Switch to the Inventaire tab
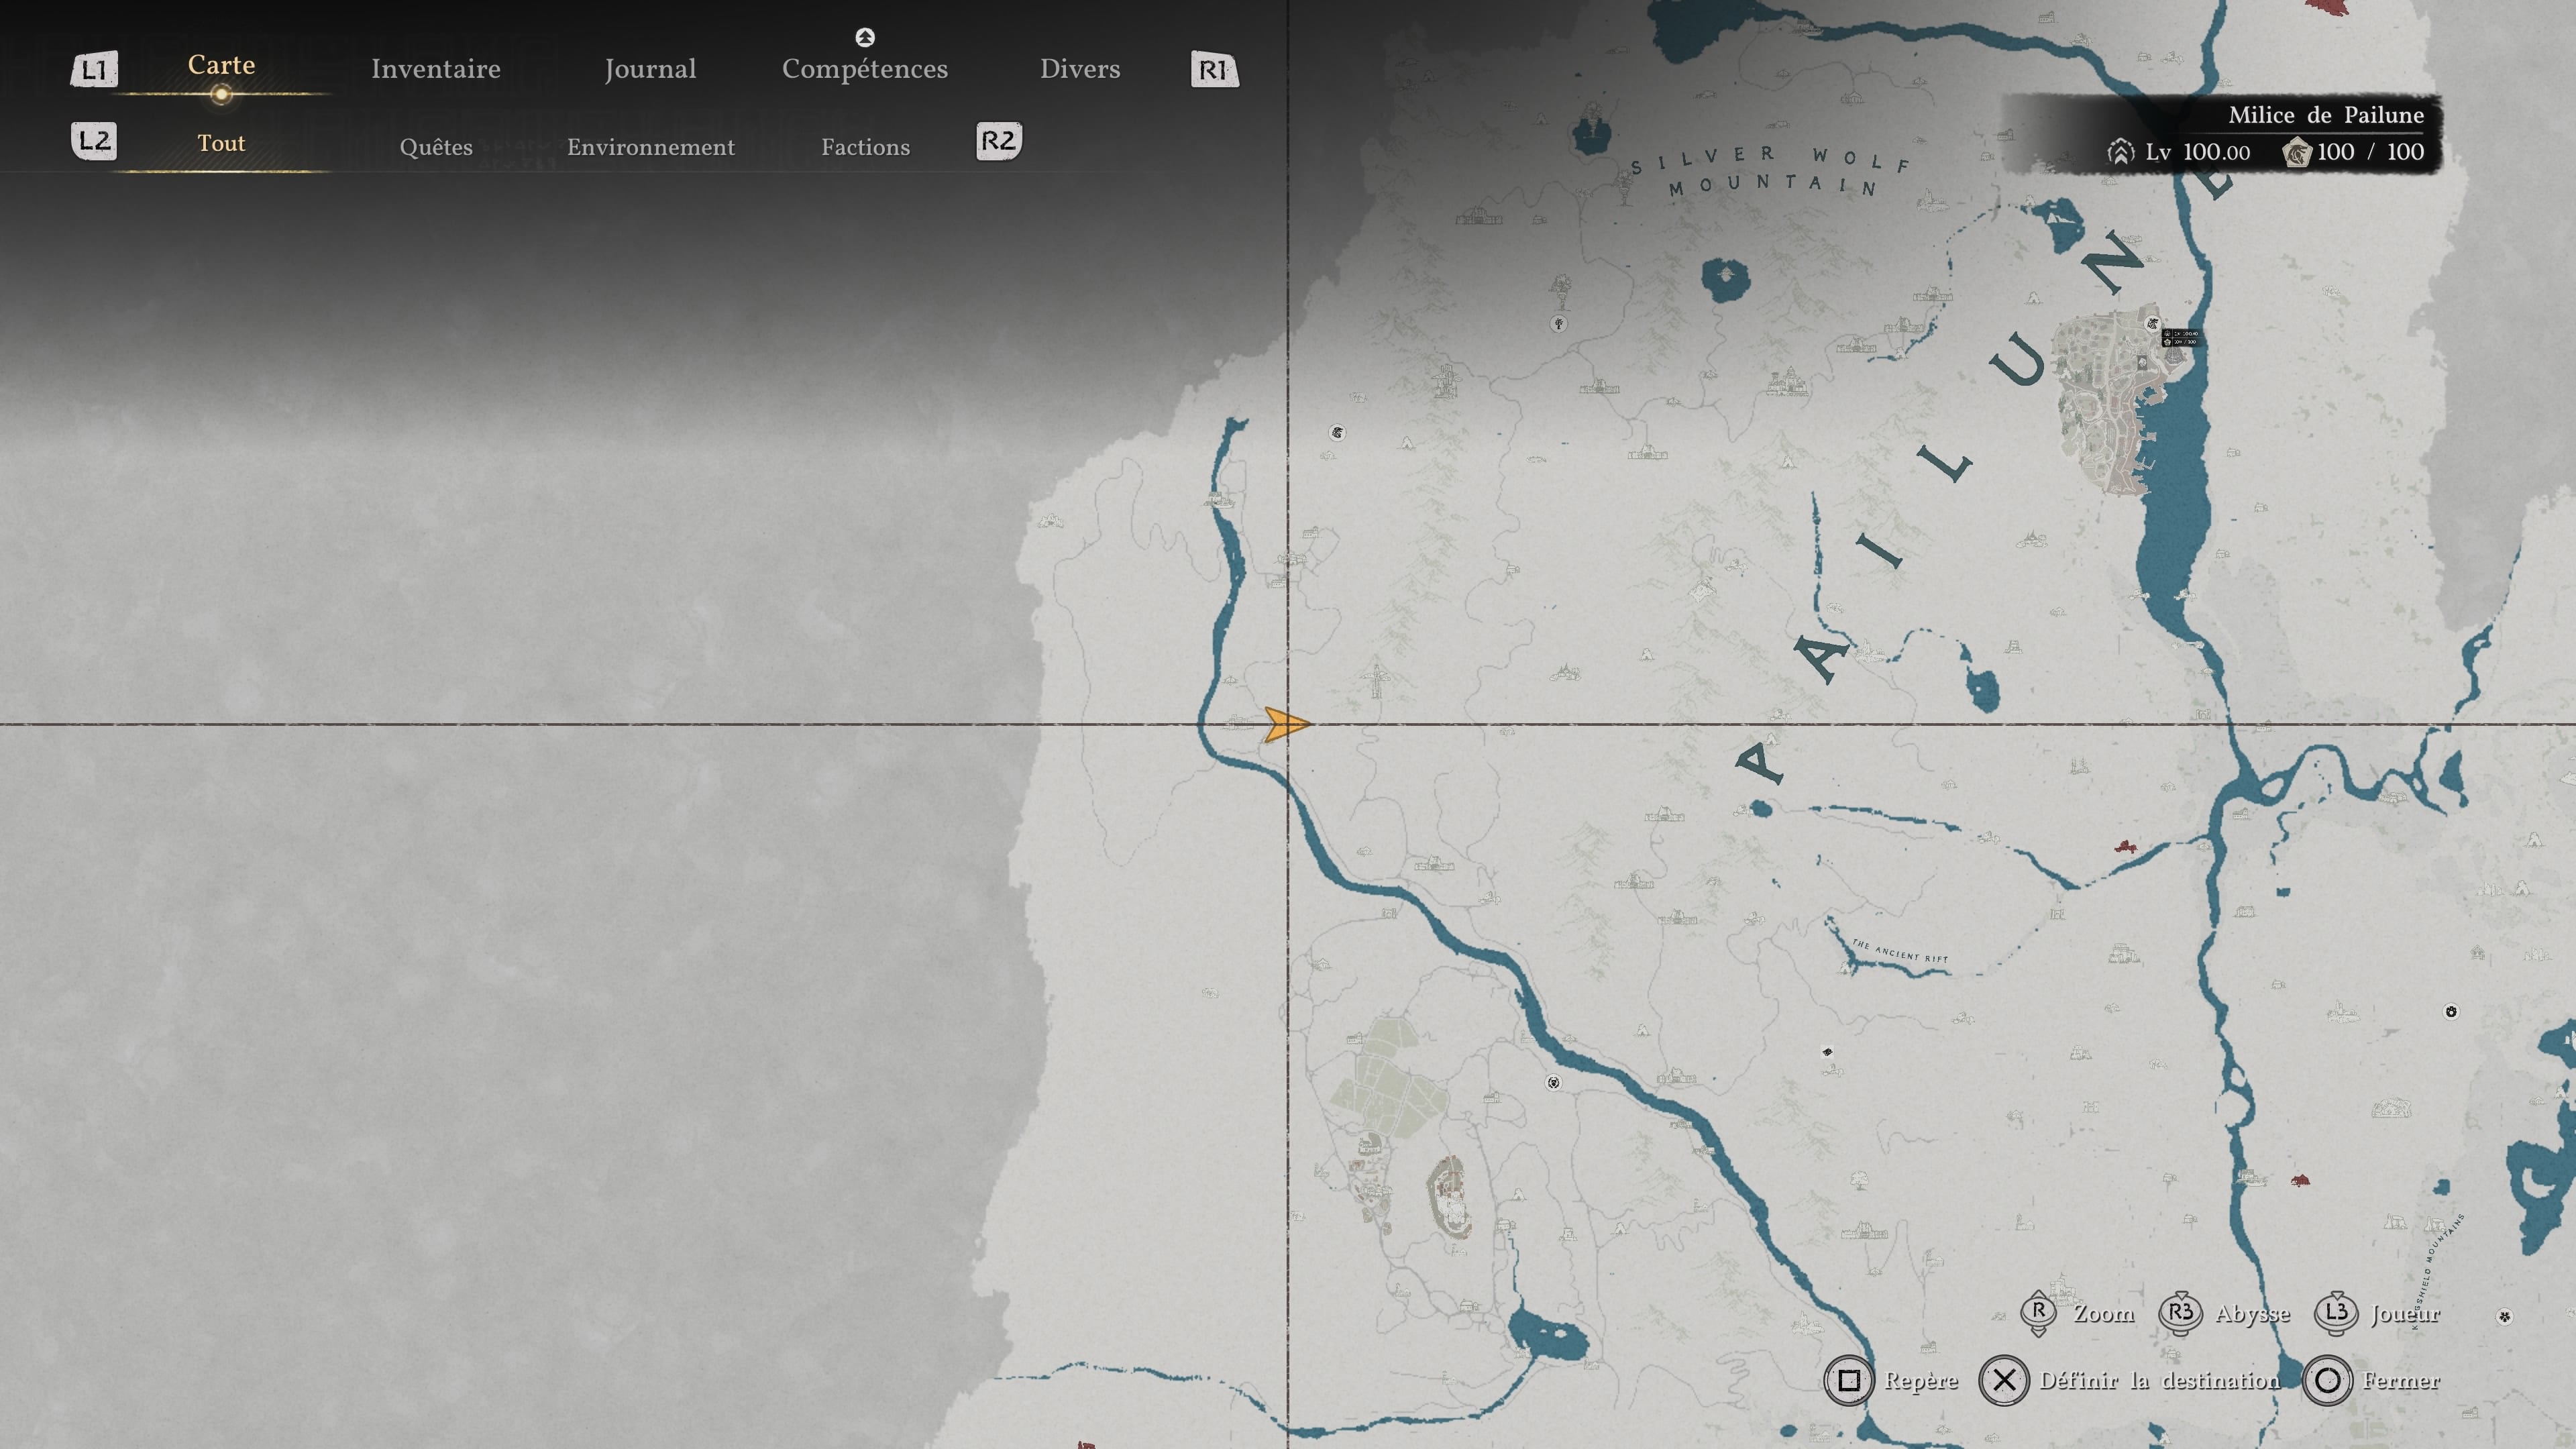The height and width of the screenshot is (1449, 2576). click(x=436, y=69)
